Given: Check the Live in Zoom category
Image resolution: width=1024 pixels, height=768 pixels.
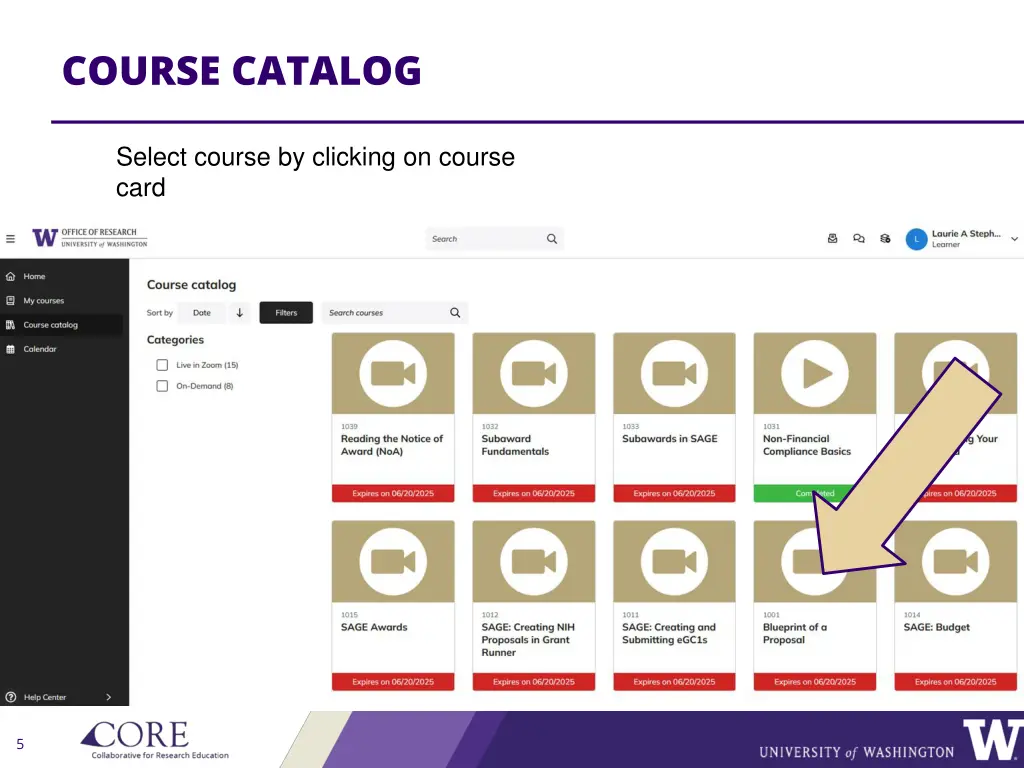Looking at the screenshot, I should tap(162, 365).
